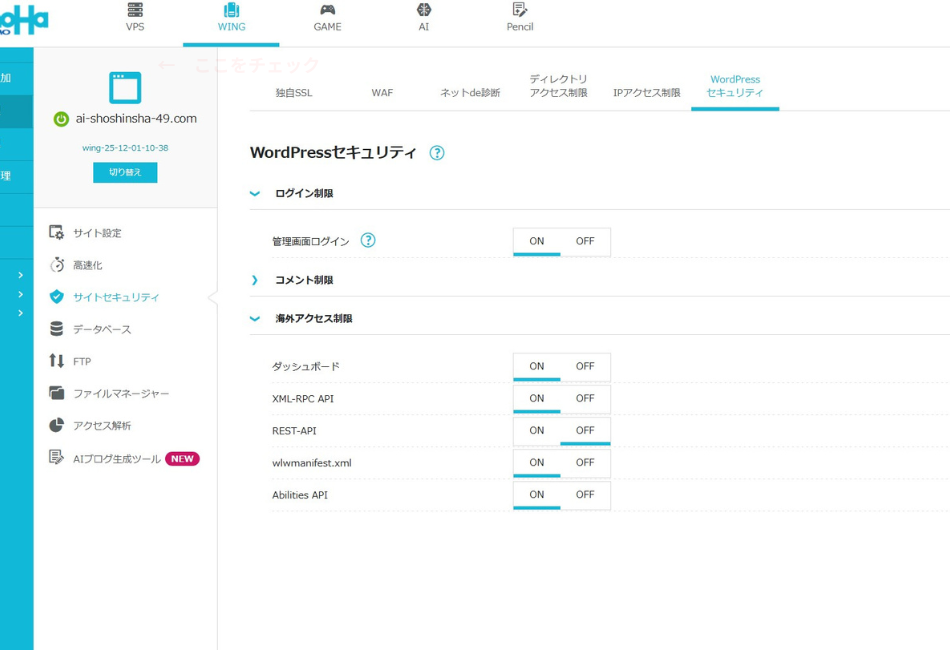Screen dimensions: 950x650
Task: Enable the REST-API restriction
Action: click(x=536, y=430)
